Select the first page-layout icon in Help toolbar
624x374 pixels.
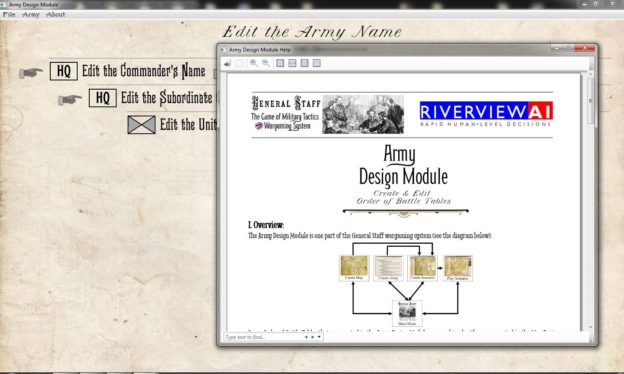[280, 63]
